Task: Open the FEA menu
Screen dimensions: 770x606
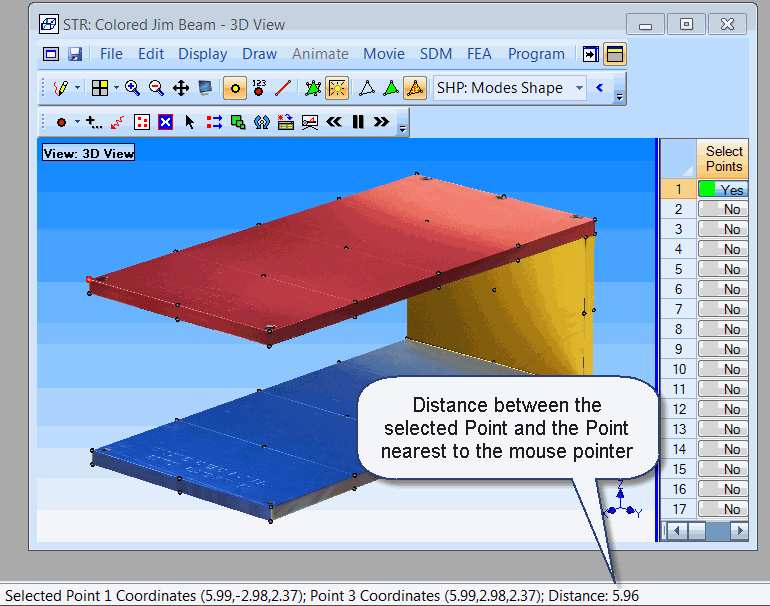Action: pyautogui.click(x=479, y=54)
